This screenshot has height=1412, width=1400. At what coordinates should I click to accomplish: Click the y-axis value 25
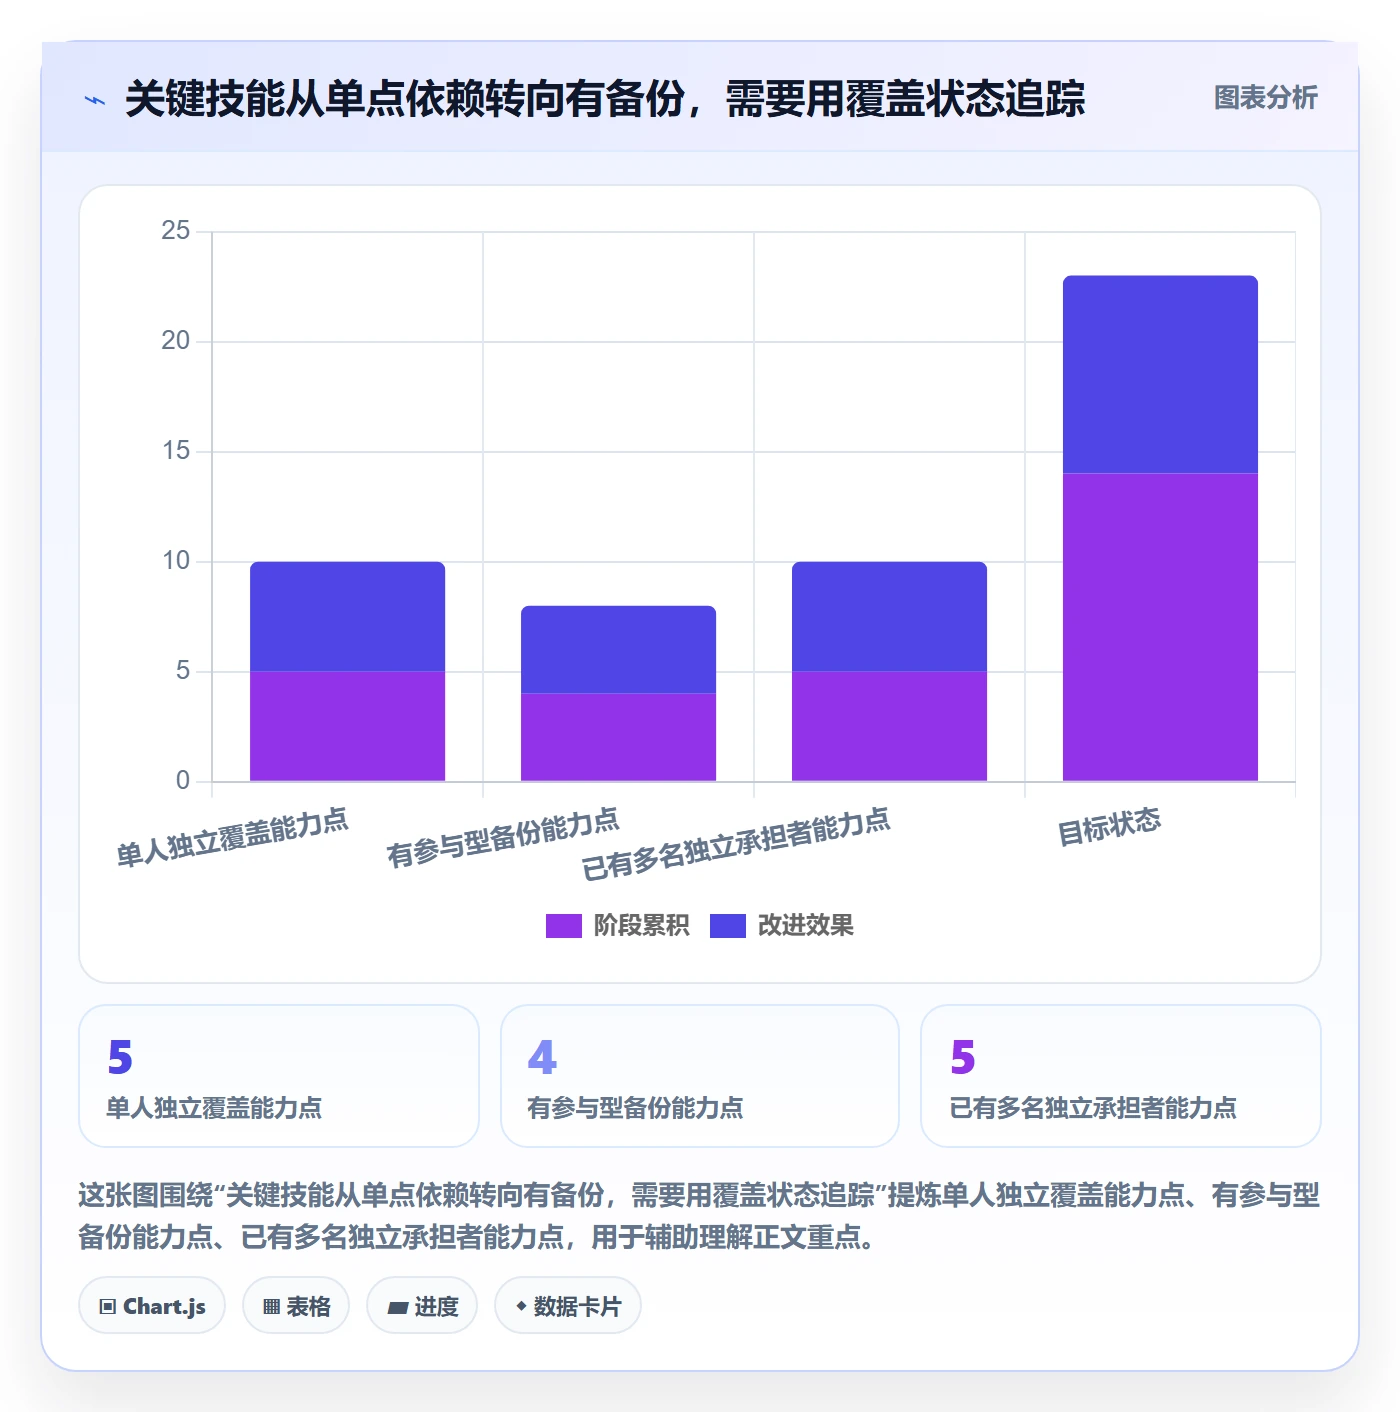176,231
